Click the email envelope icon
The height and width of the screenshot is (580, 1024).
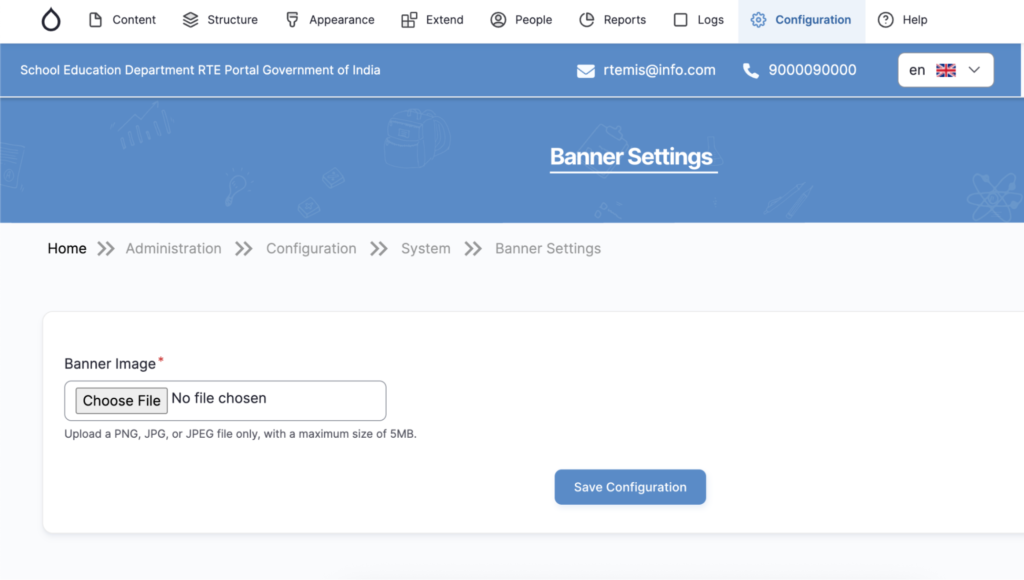point(586,71)
